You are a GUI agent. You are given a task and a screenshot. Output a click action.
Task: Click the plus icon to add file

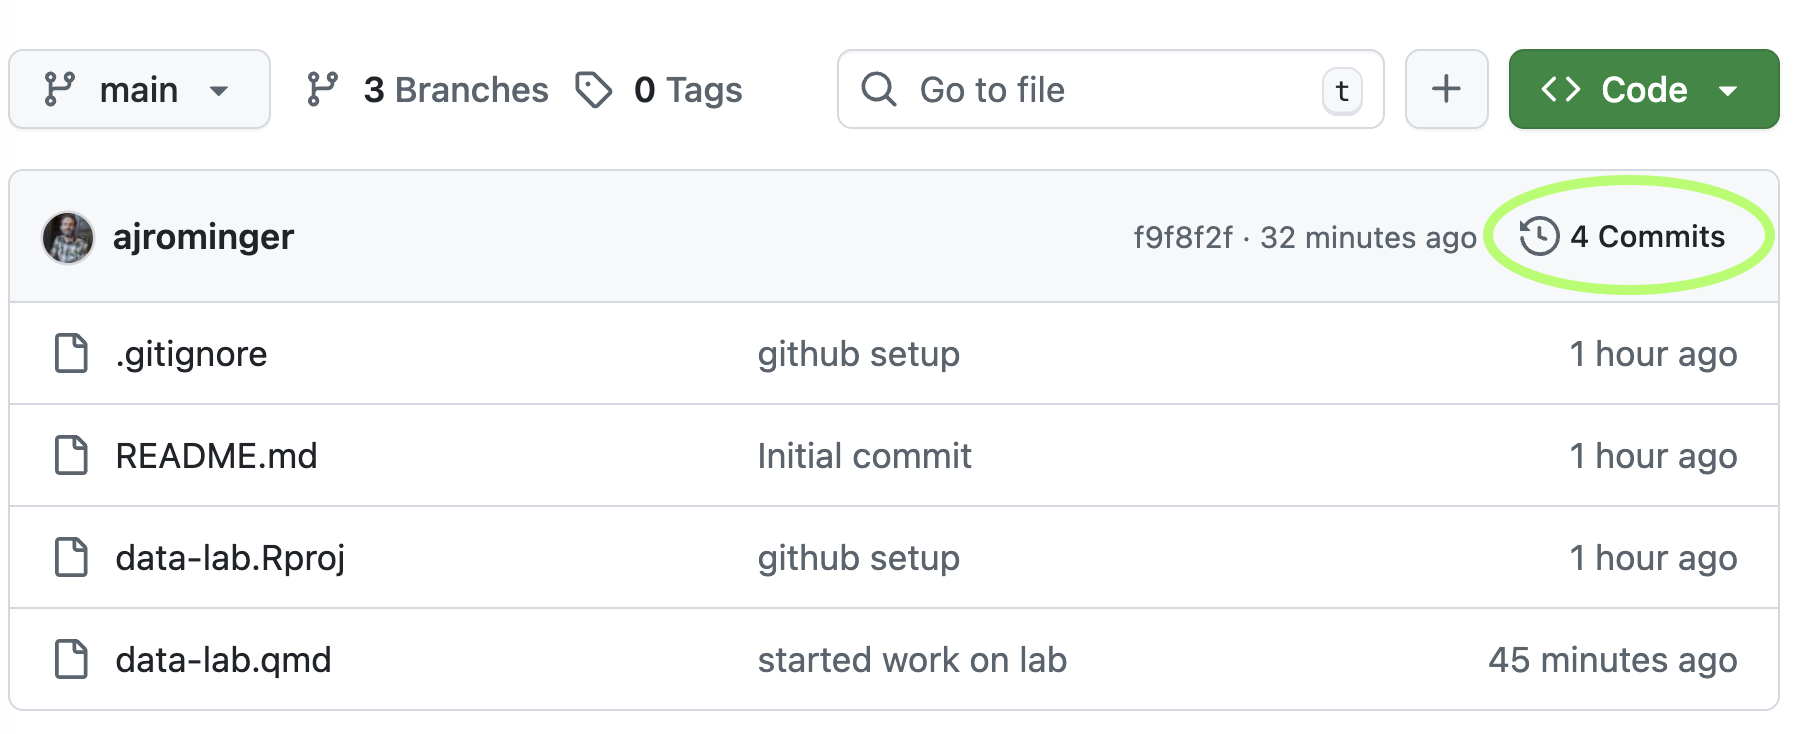[x=1446, y=89]
